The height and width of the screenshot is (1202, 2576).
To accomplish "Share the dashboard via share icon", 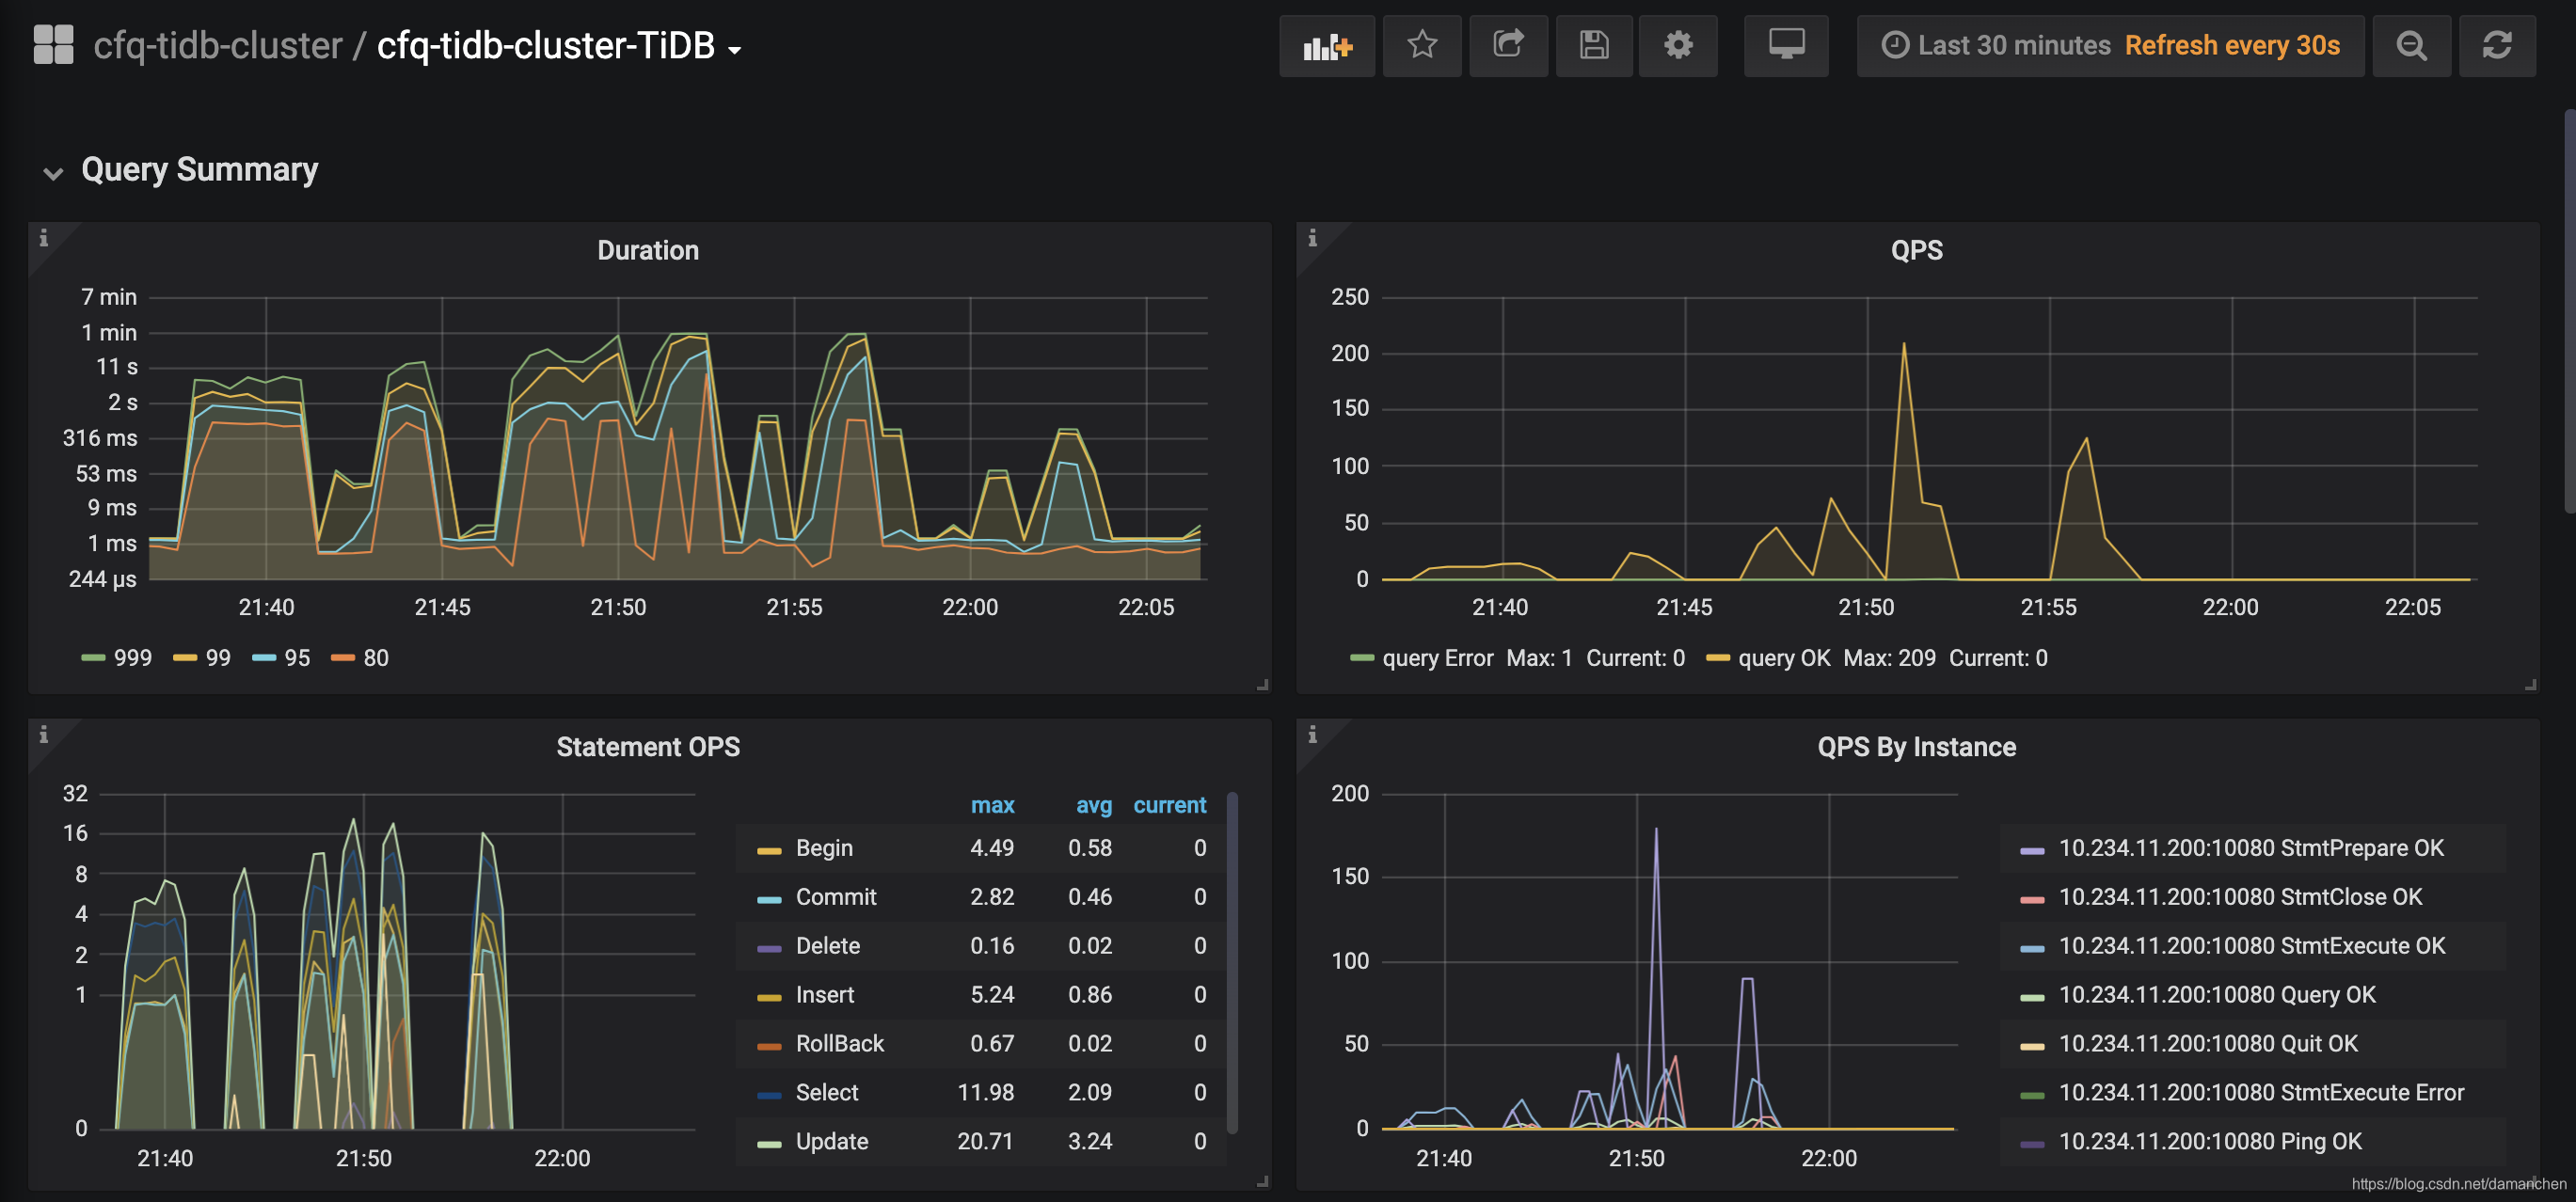I will pos(1507,46).
